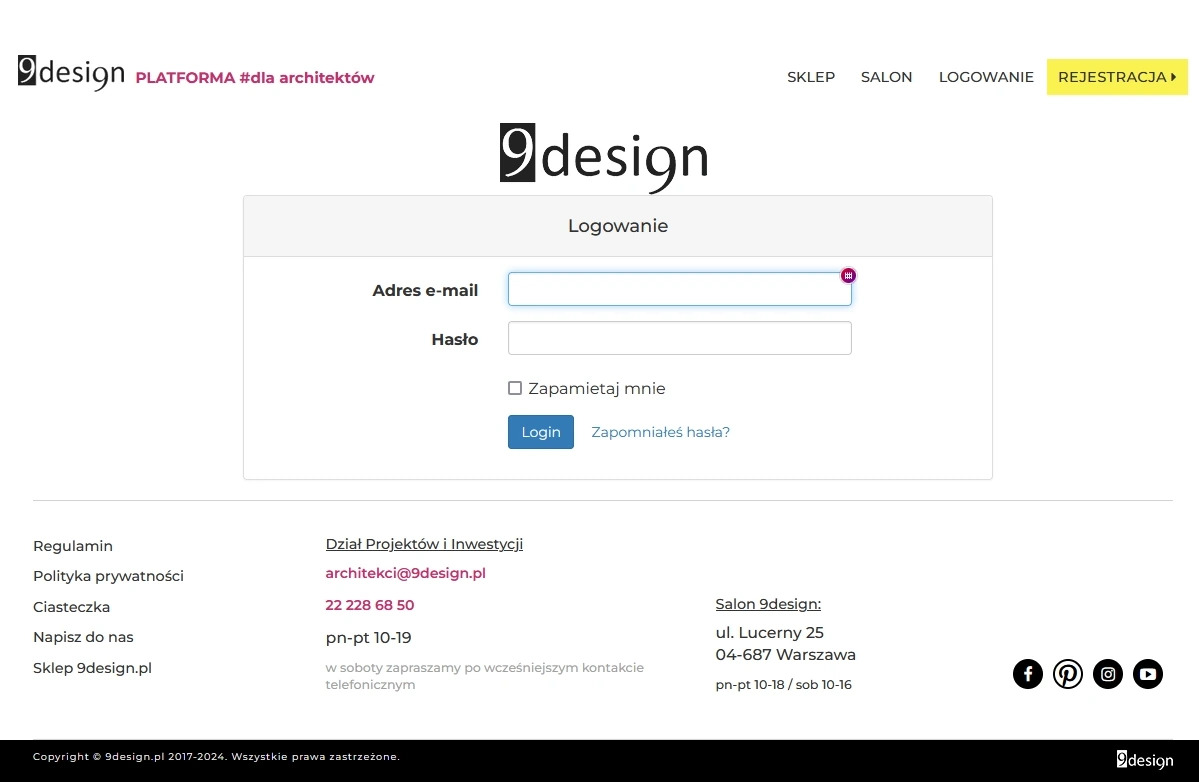Open the Facebook page icon
Viewport: 1199px width, 782px height.
pyautogui.click(x=1027, y=674)
